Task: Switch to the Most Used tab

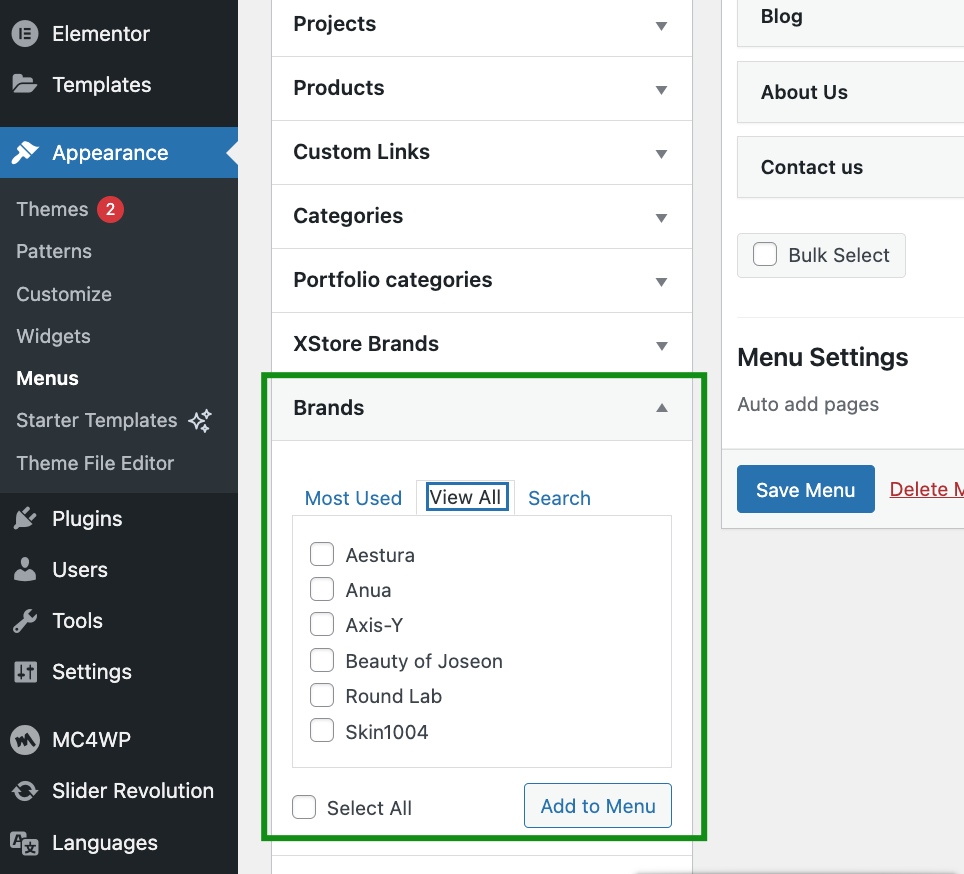Action: click(354, 498)
